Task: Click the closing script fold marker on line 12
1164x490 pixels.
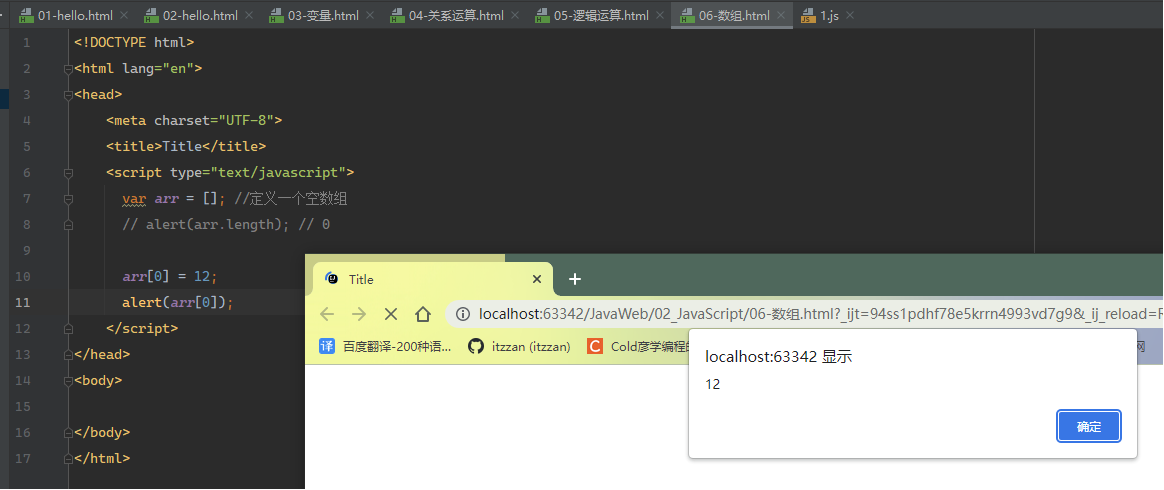Action: coord(68,328)
